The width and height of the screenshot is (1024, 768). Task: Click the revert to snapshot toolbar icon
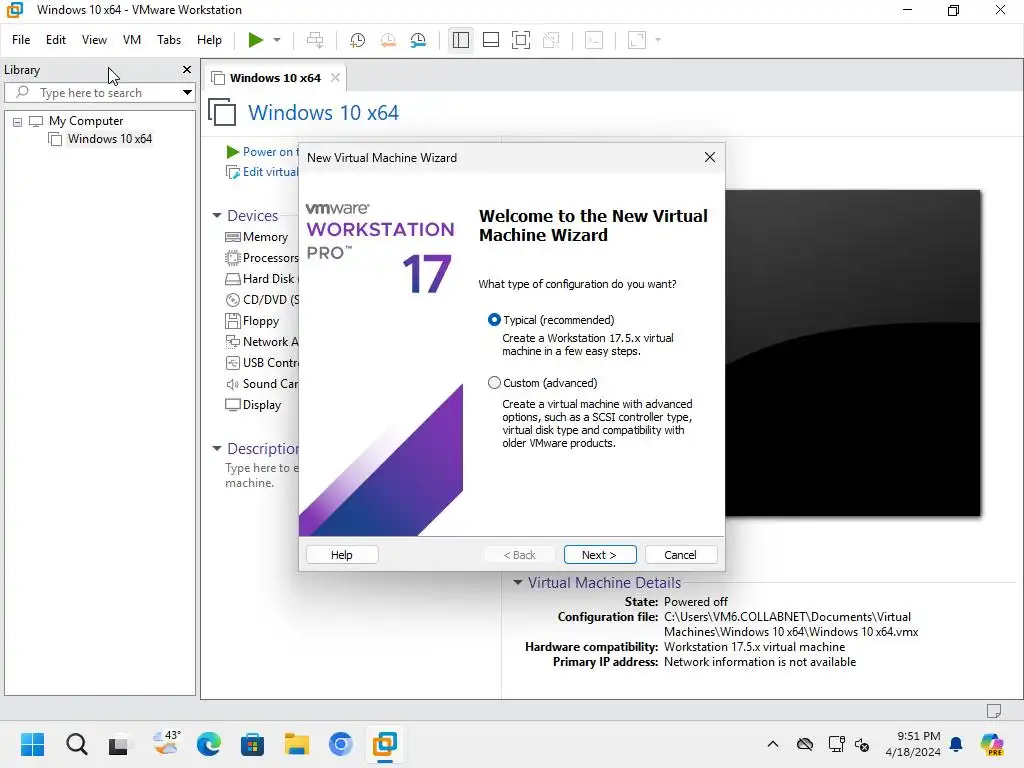coord(388,40)
